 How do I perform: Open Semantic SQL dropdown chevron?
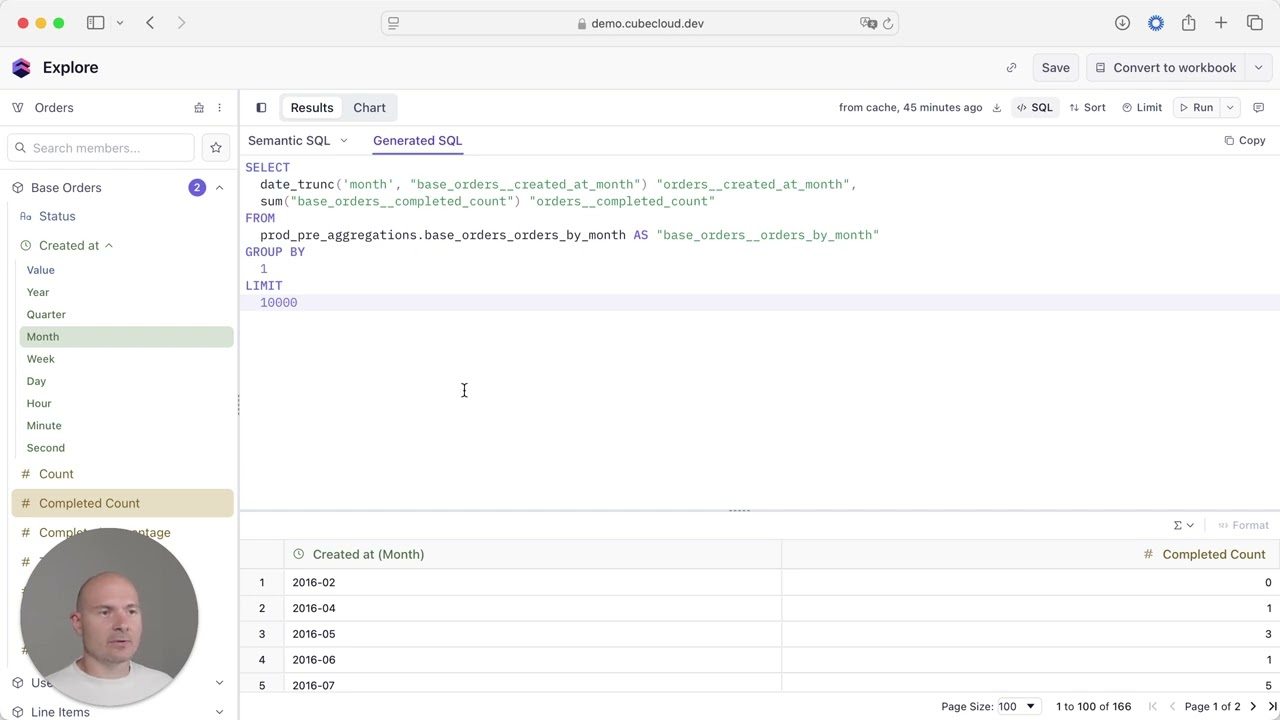point(344,141)
